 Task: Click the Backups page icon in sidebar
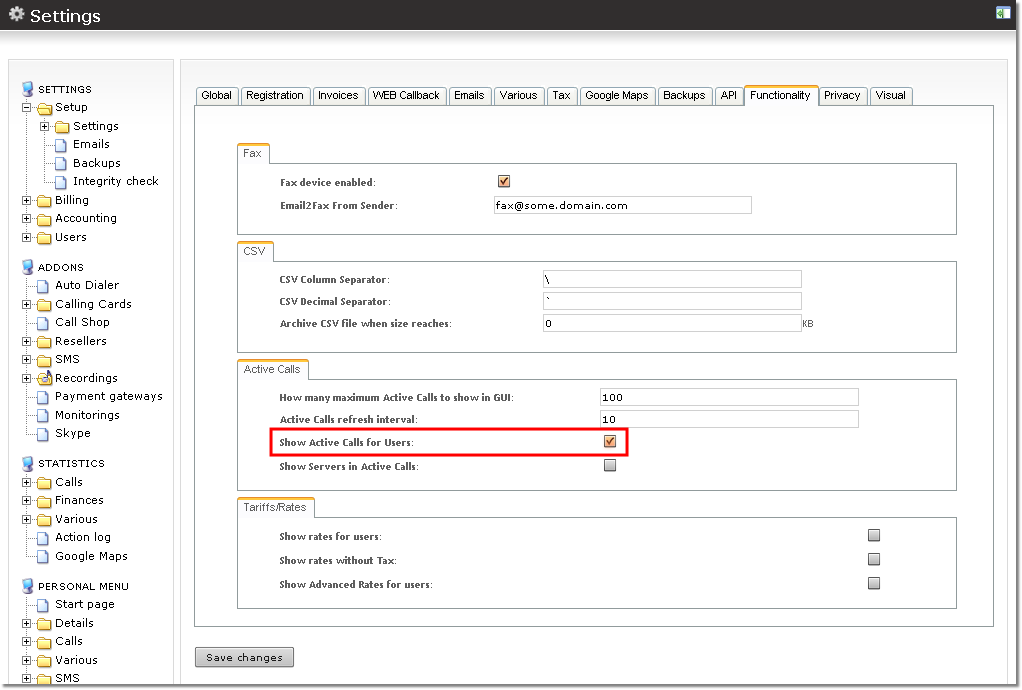point(62,163)
